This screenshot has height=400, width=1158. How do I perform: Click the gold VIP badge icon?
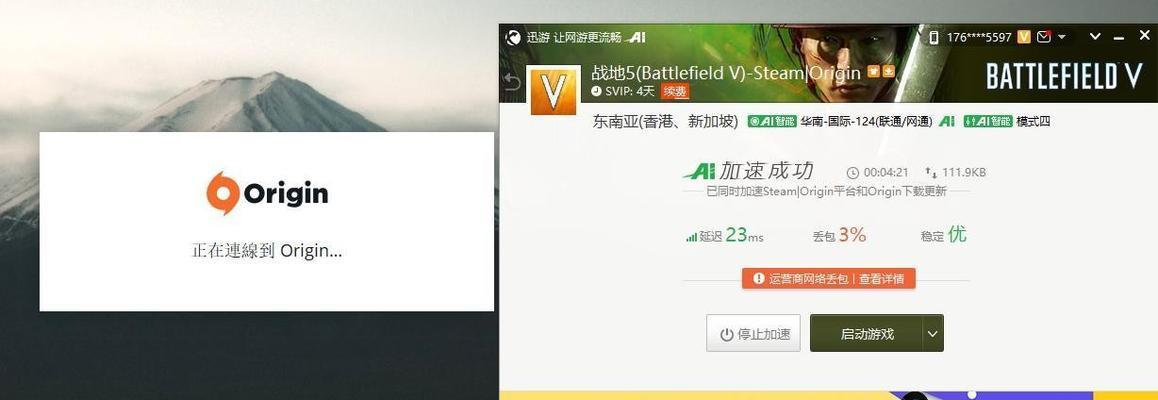[1024, 37]
